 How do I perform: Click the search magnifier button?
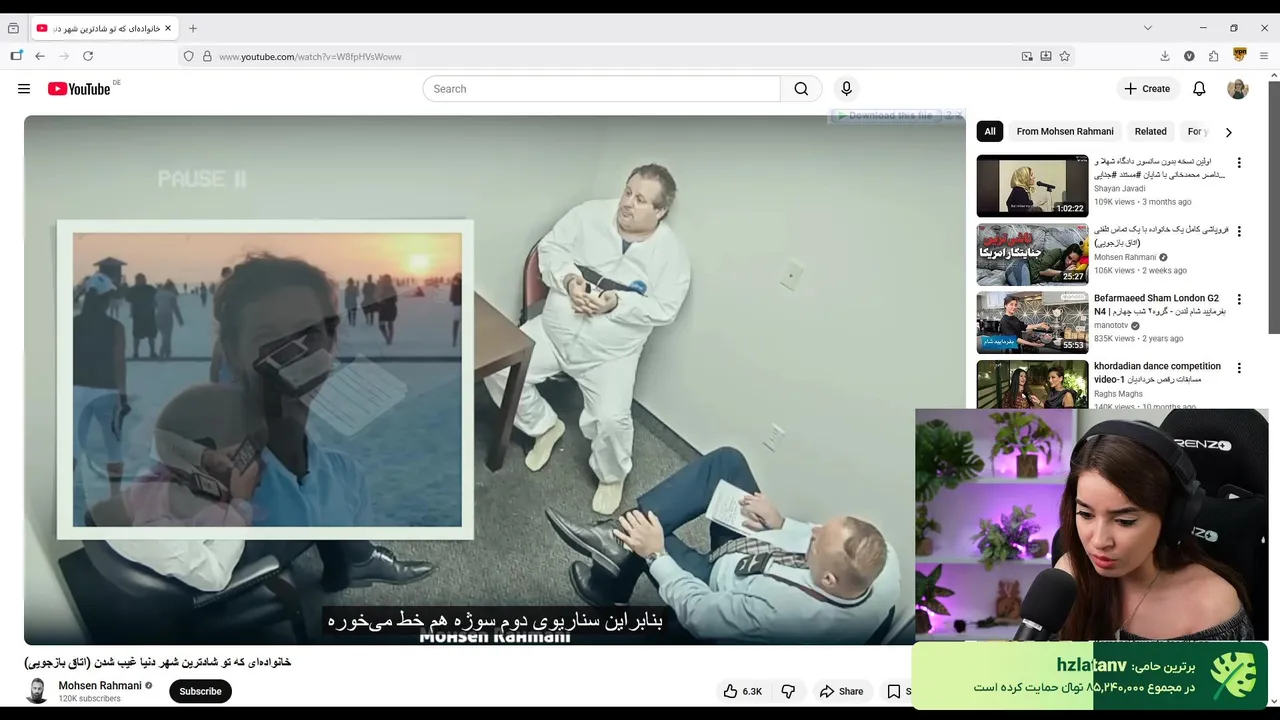coord(801,89)
